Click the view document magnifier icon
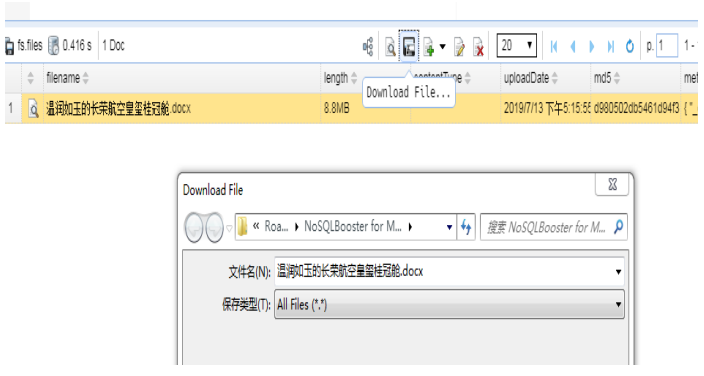Screen dimensions: 704x376 point(390,47)
